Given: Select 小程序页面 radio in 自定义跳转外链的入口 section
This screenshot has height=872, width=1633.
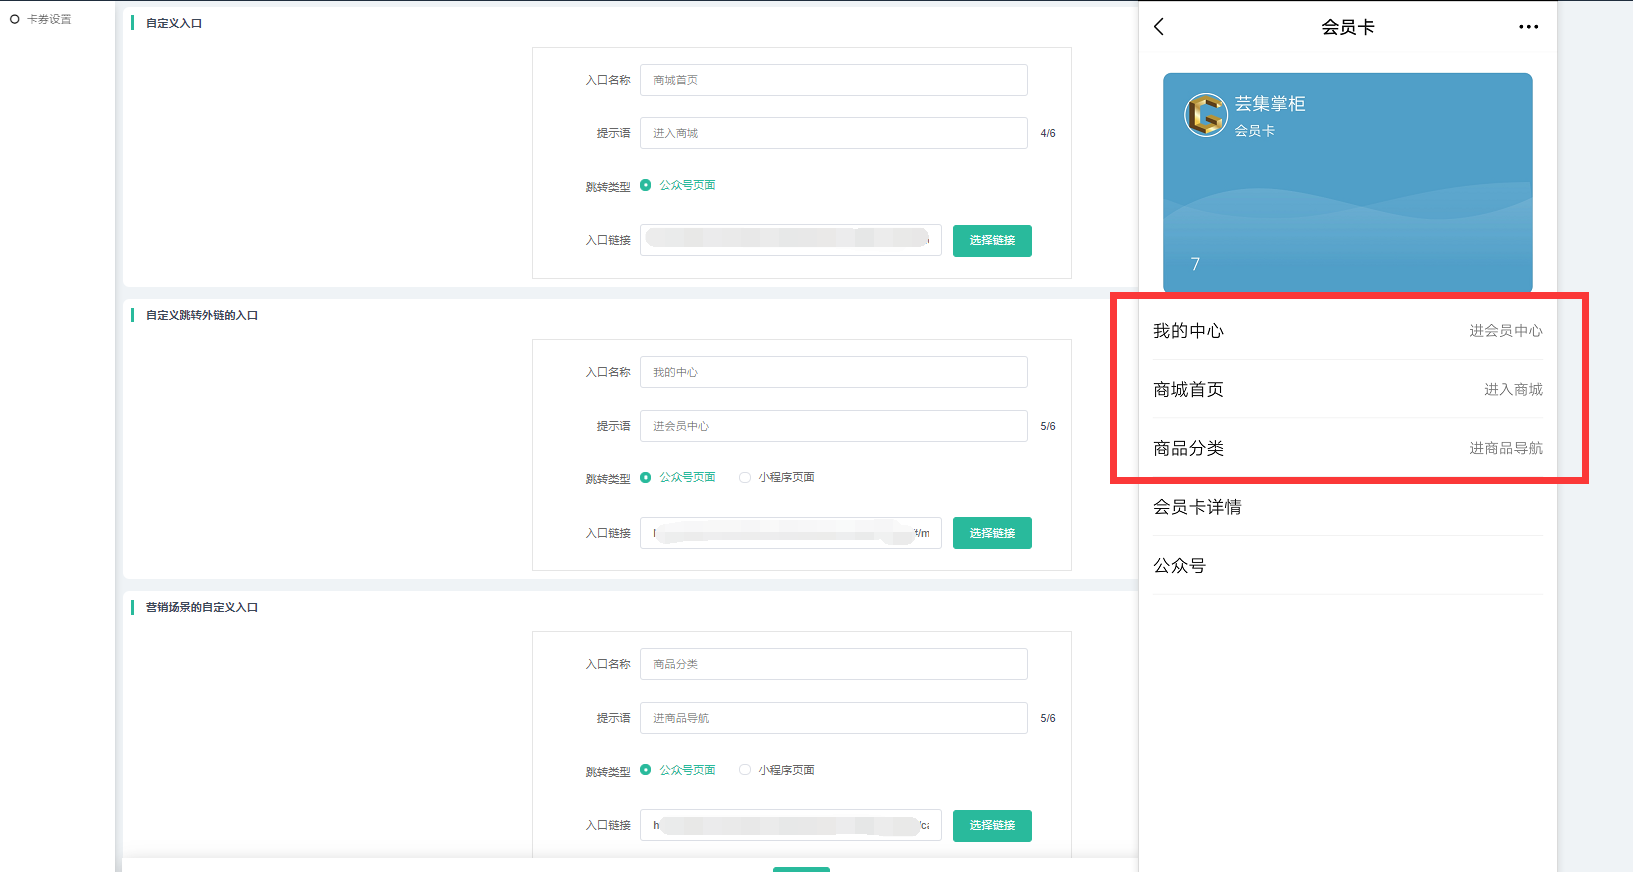Looking at the screenshot, I should click(x=745, y=478).
